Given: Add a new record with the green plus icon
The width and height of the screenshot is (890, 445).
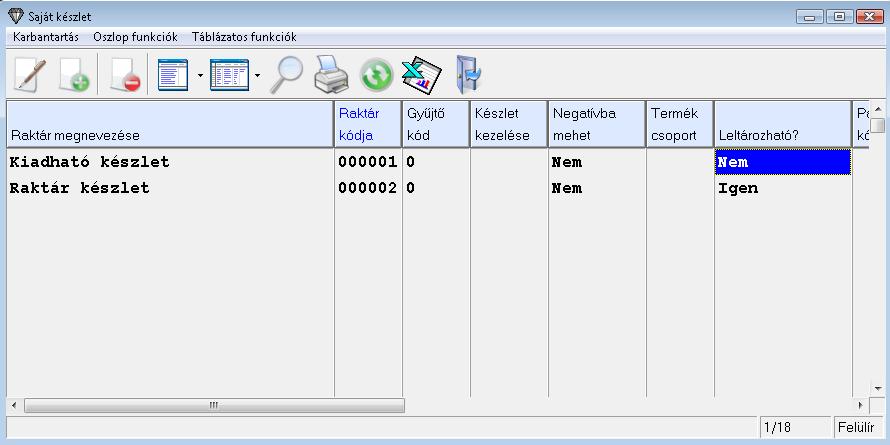Looking at the screenshot, I should click(x=75, y=74).
